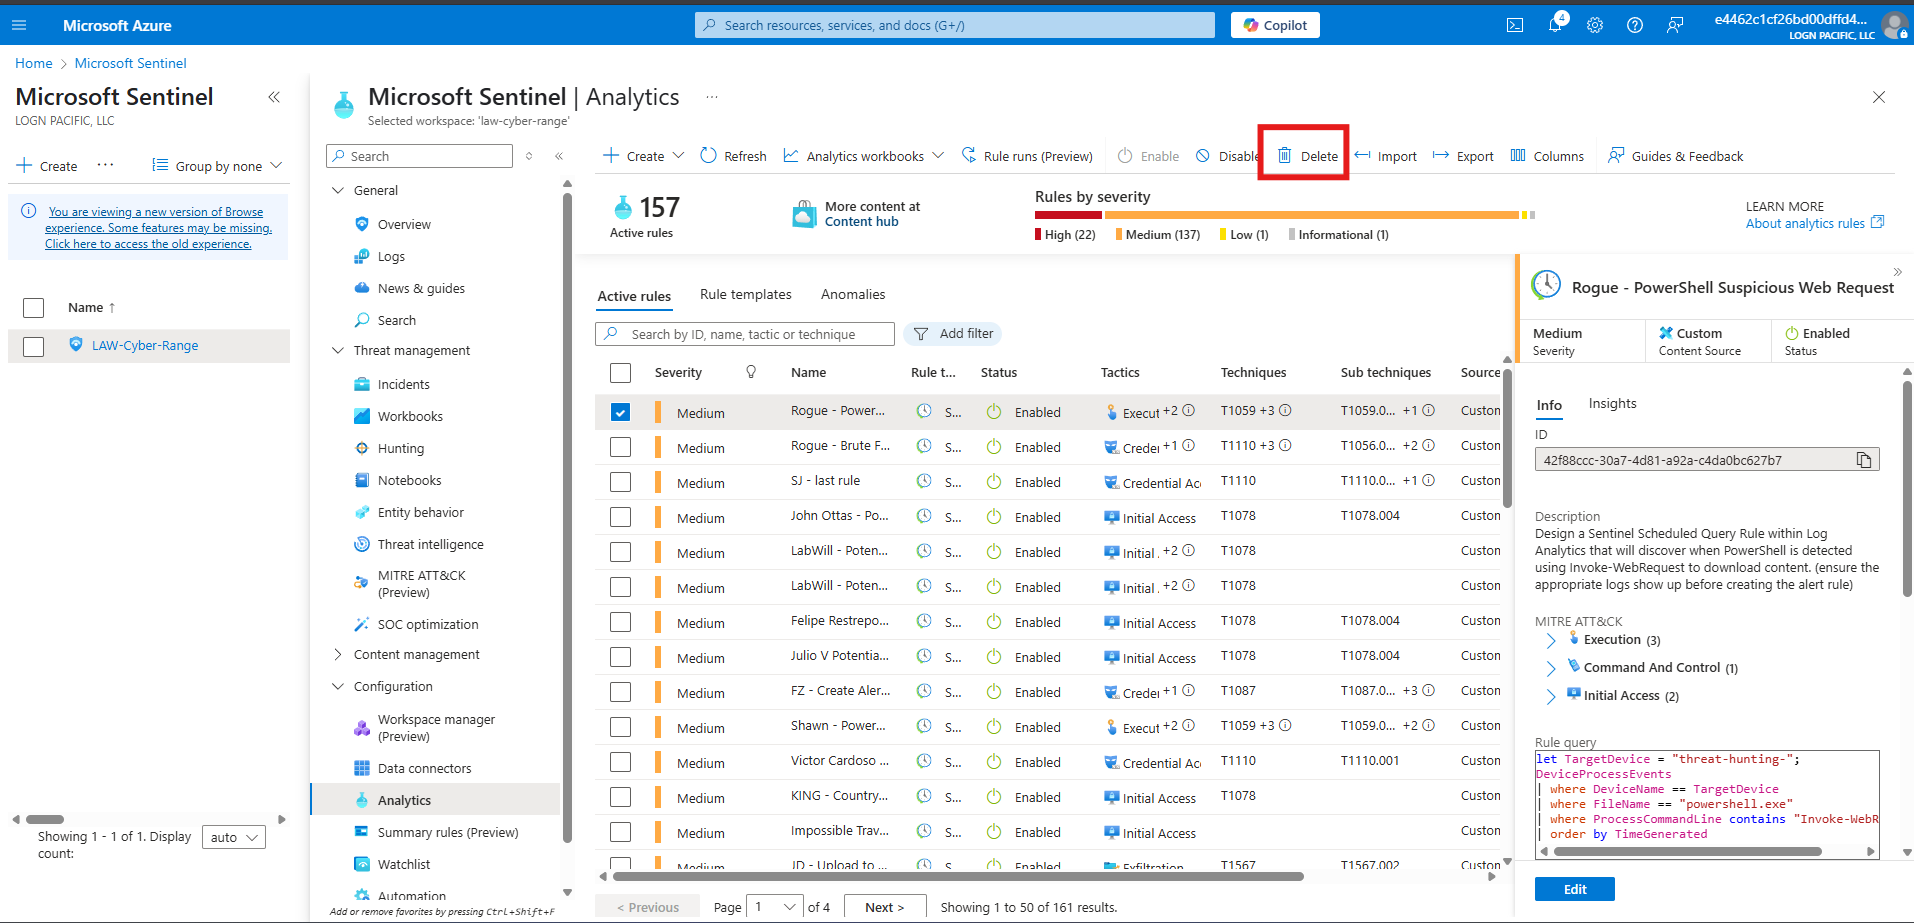The image size is (1914, 923).
Task: Switch to the Insights tab
Action: pos(1612,403)
